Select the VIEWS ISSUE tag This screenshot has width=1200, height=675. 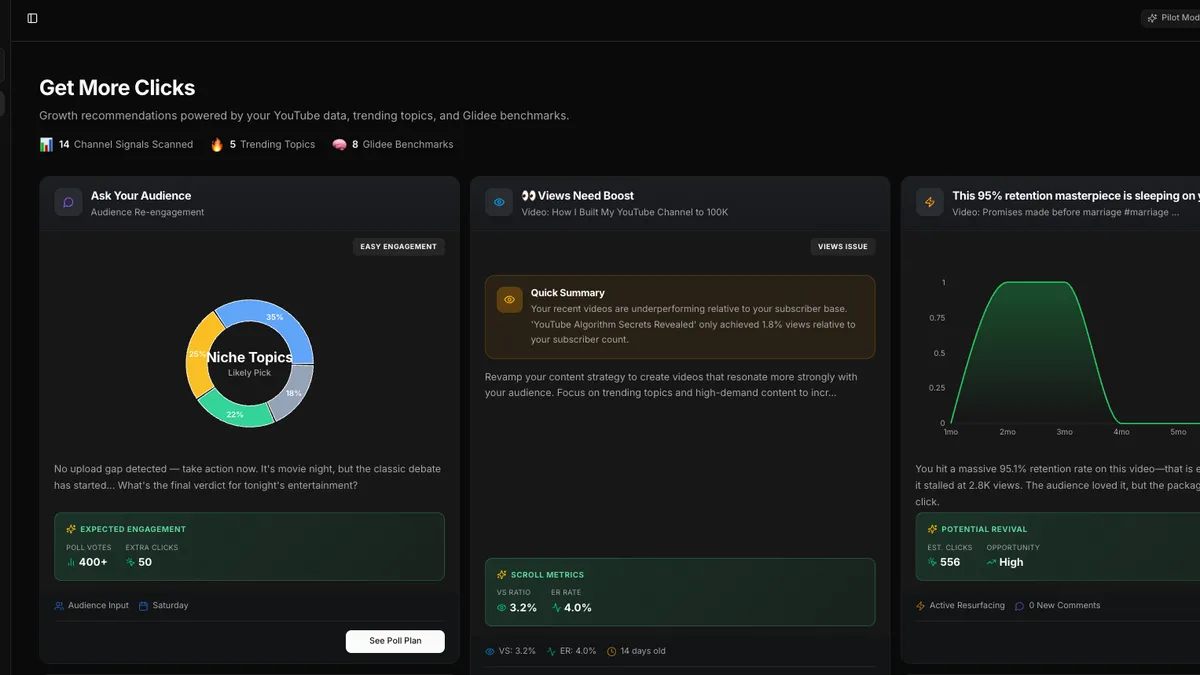[x=842, y=247]
